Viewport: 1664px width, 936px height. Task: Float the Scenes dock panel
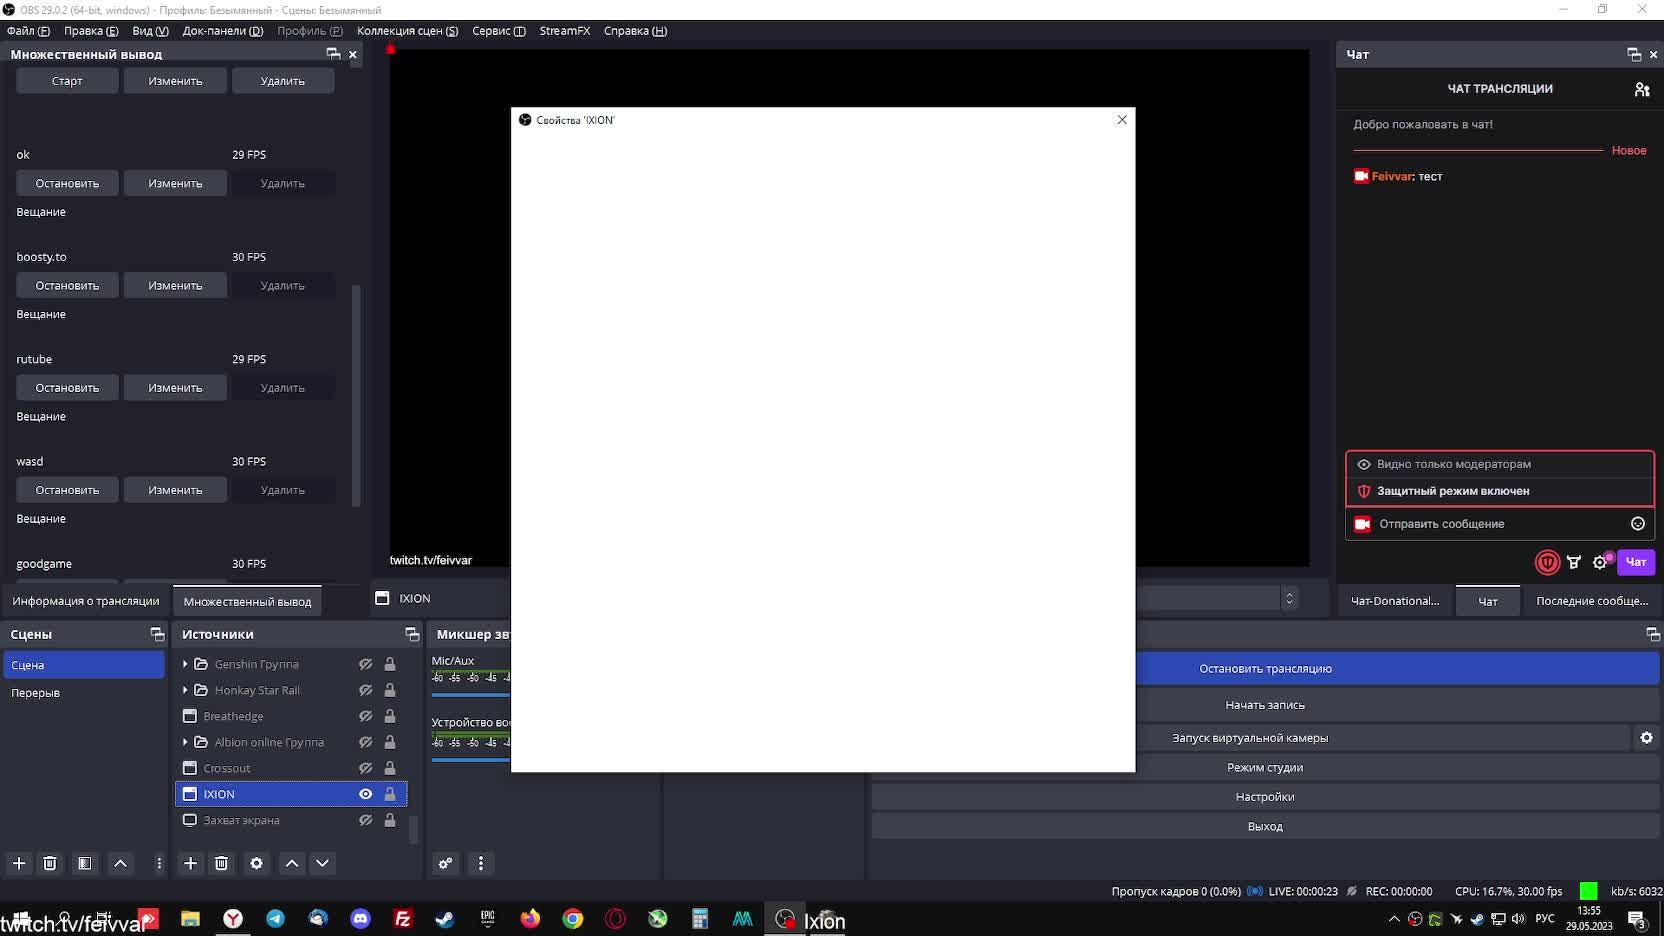point(157,634)
